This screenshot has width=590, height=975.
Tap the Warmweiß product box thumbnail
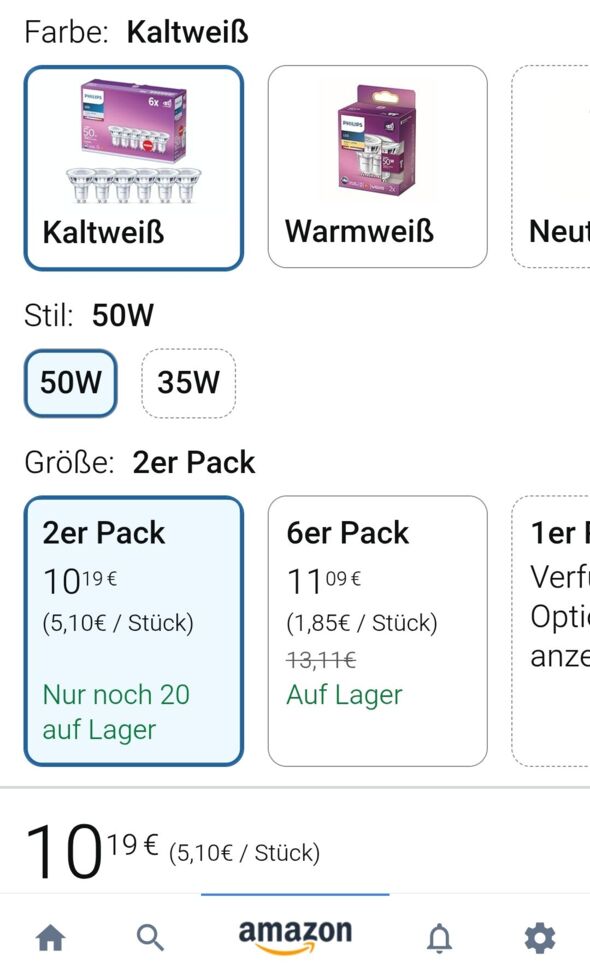click(x=377, y=140)
